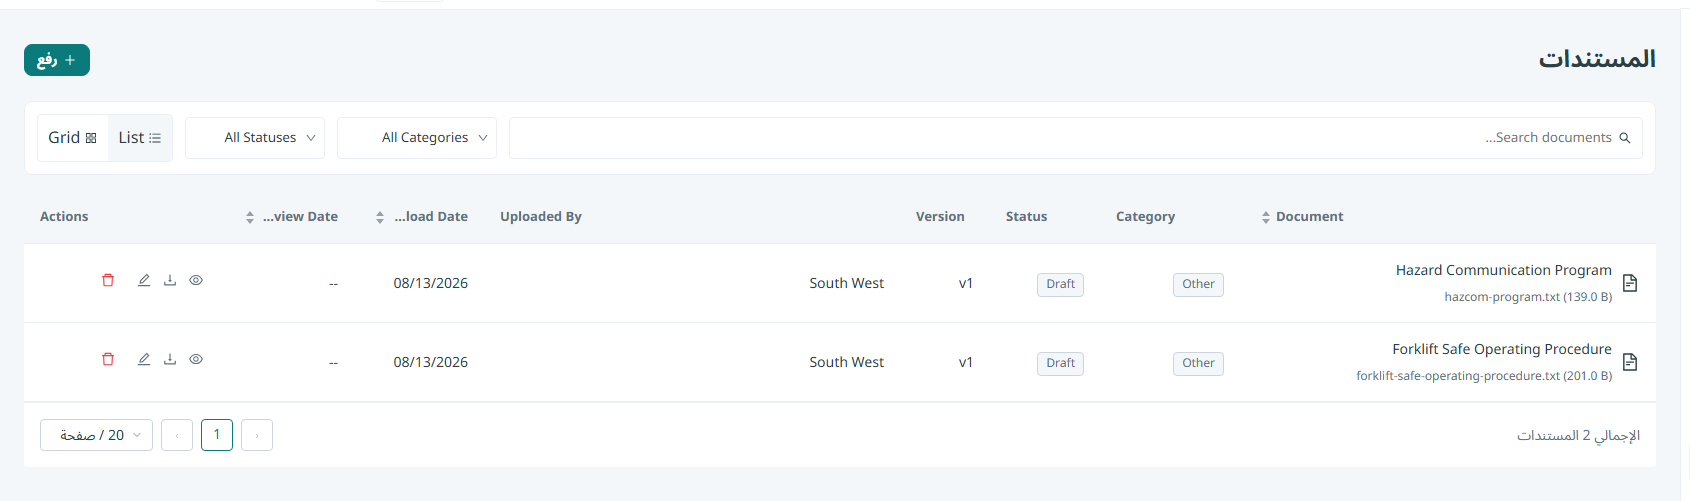Image resolution: width=1690 pixels, height=501 pixels.
Task: Select page 1 in pagination
Action: click(x=217, y=435)
